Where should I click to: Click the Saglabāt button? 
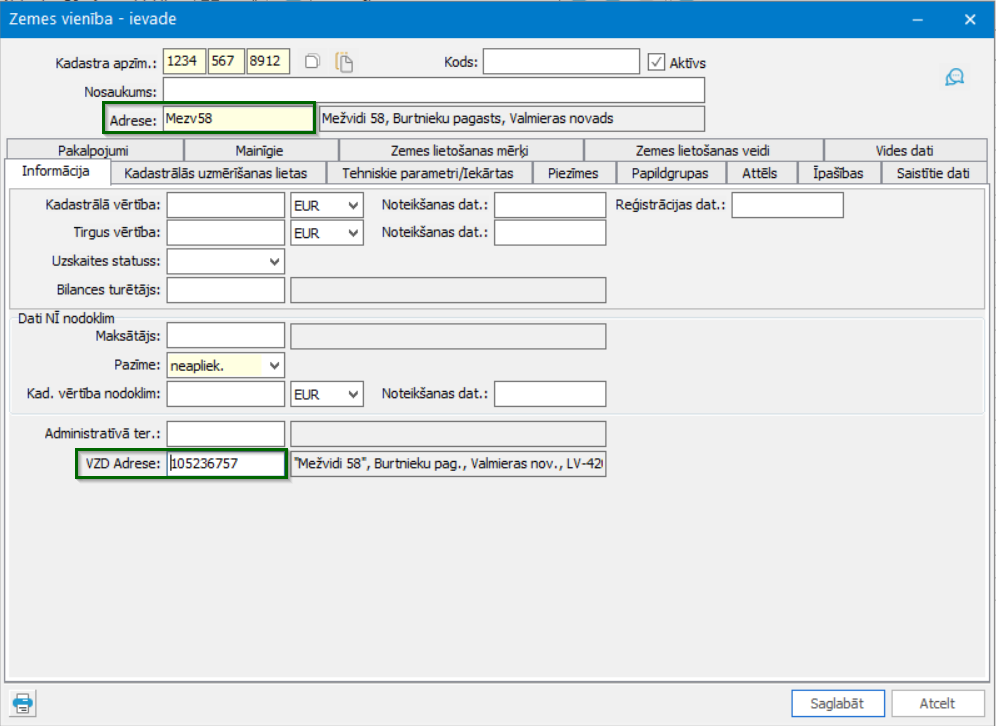838,703
